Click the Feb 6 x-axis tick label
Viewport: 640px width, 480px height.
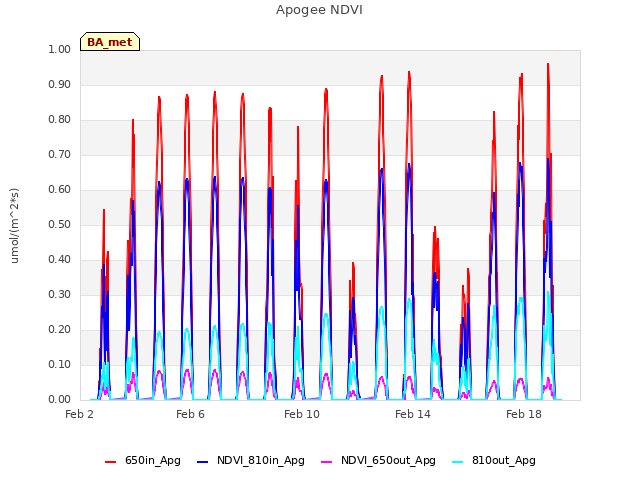click(190, 414)
